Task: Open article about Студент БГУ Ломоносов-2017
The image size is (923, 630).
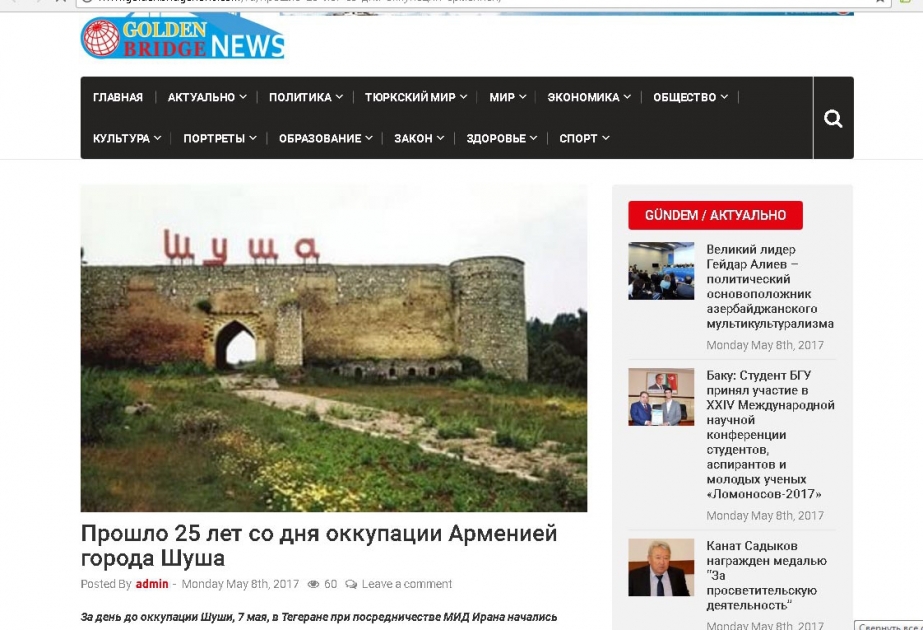Action: click(770, 435)
